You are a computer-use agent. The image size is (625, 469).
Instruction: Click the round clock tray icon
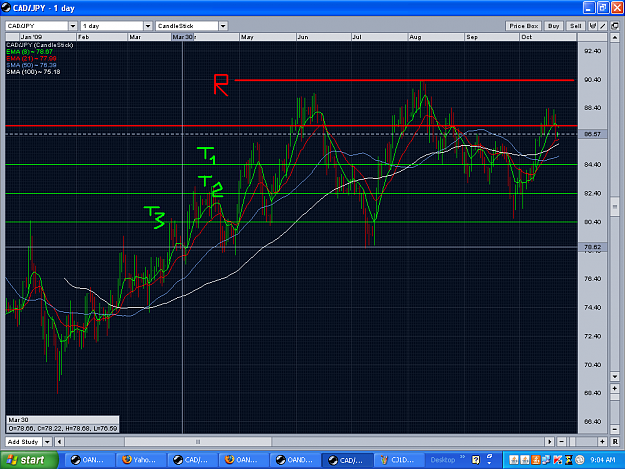point(580,460)
